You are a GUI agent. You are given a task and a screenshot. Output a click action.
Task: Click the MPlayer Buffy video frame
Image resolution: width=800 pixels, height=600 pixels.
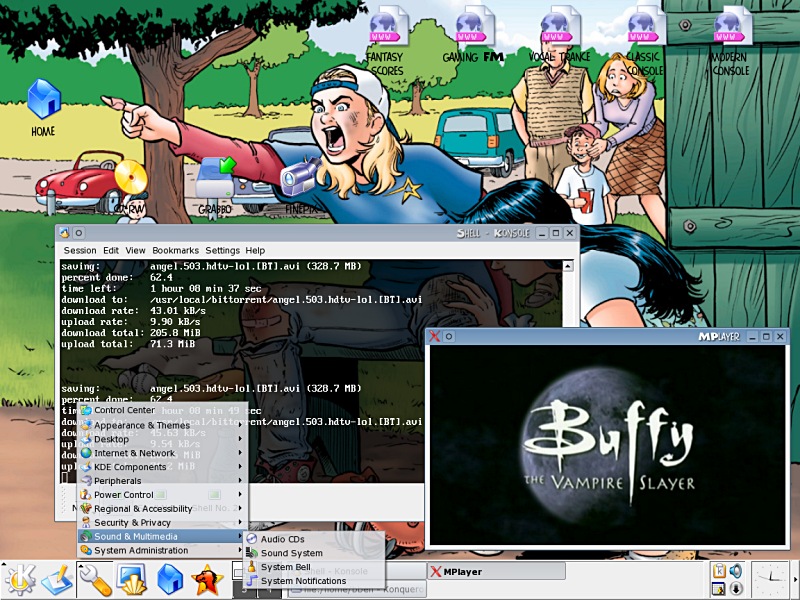click(607, 445)
